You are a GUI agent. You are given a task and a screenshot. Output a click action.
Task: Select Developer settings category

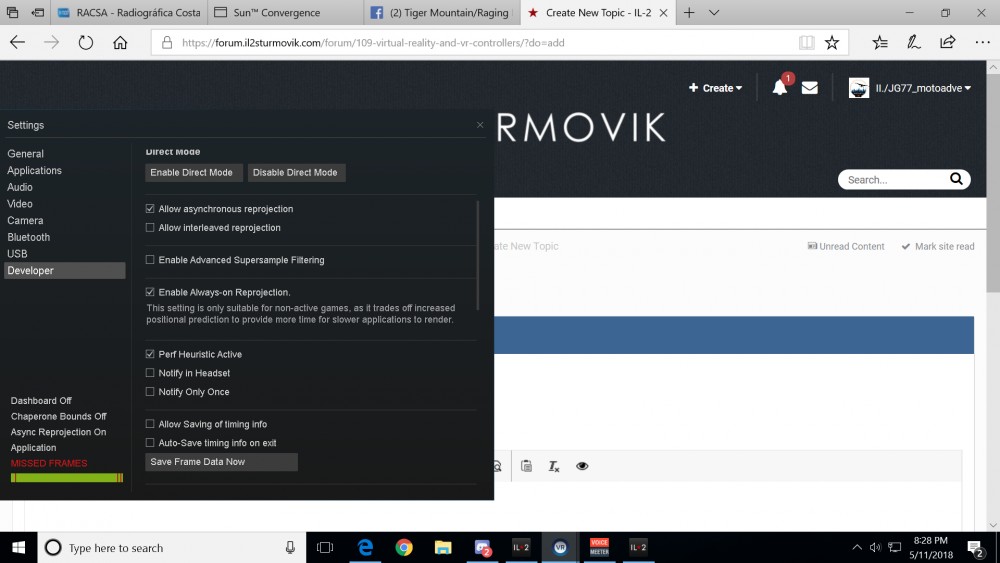point(64,270)
